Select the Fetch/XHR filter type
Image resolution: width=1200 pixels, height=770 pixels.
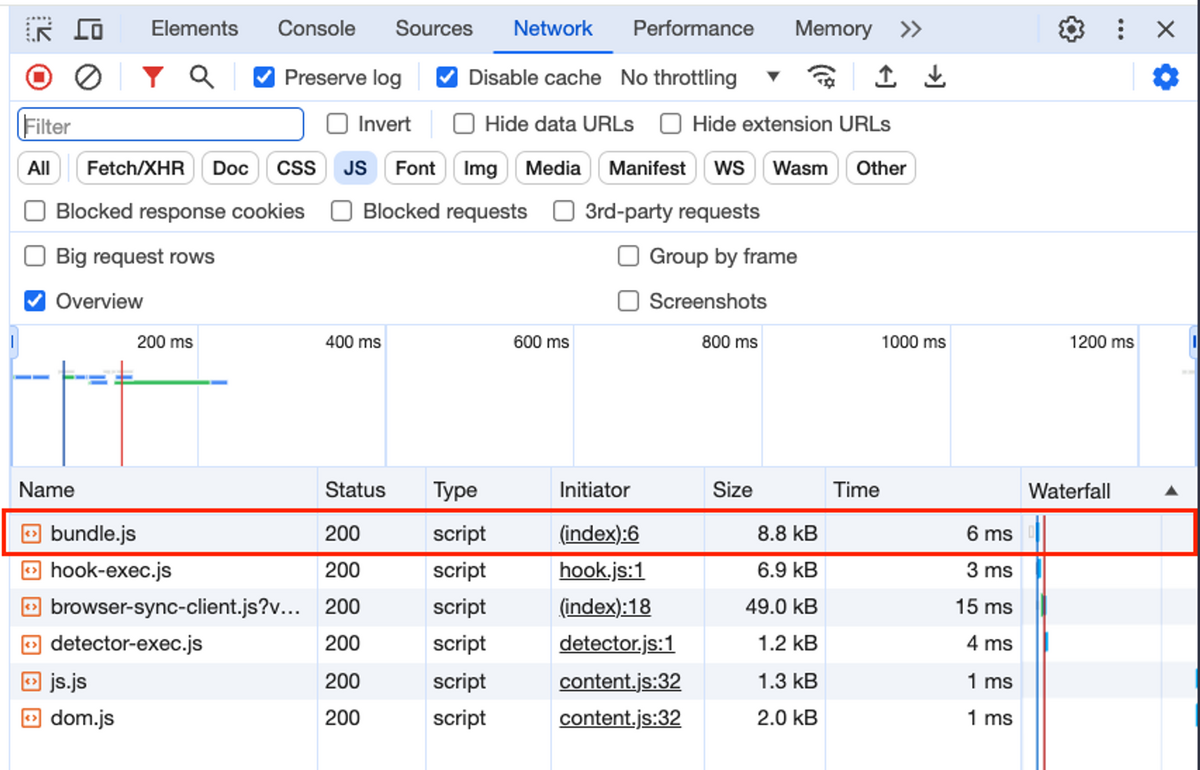click(x=136, y=168)
